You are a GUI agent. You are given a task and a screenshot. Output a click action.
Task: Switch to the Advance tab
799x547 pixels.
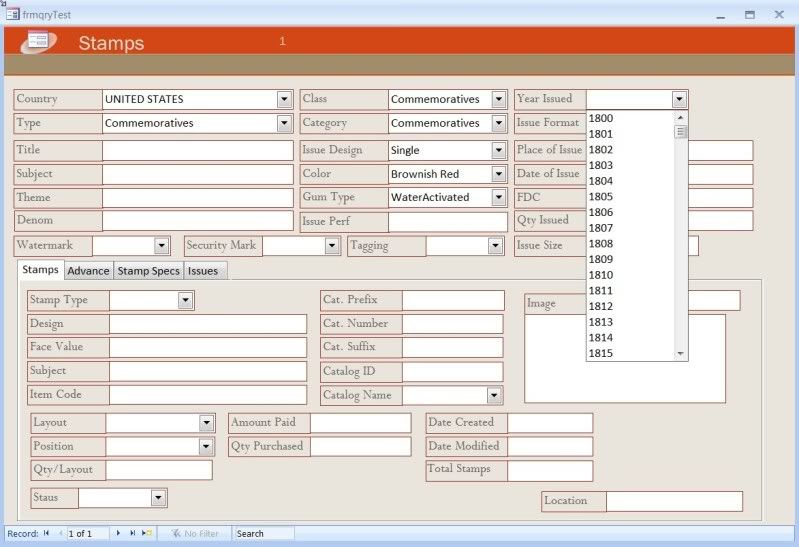tap(88, 271)
